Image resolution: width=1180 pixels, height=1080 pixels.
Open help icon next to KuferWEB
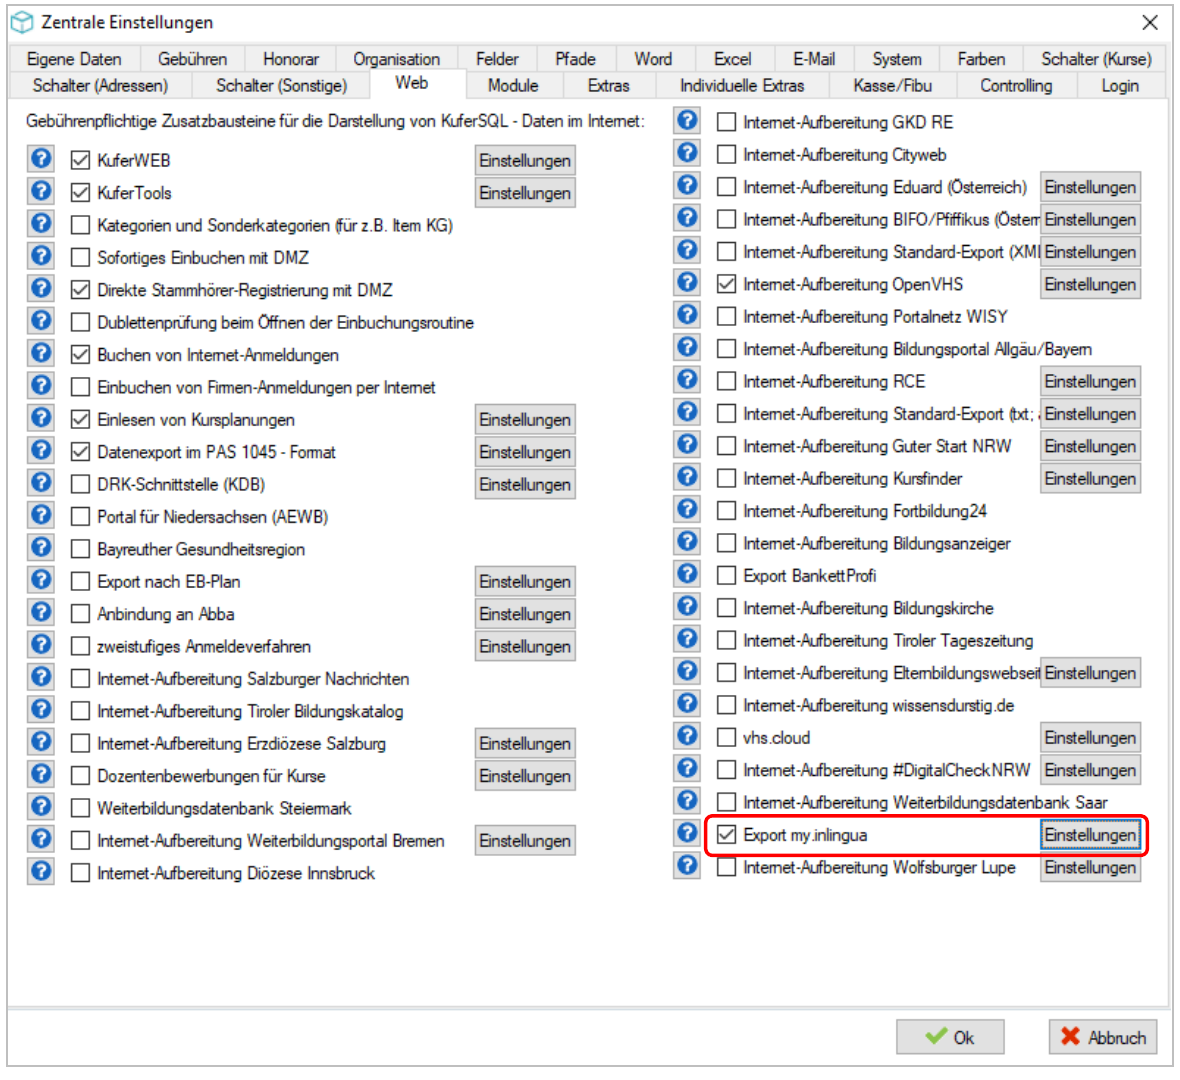[41, 159]
